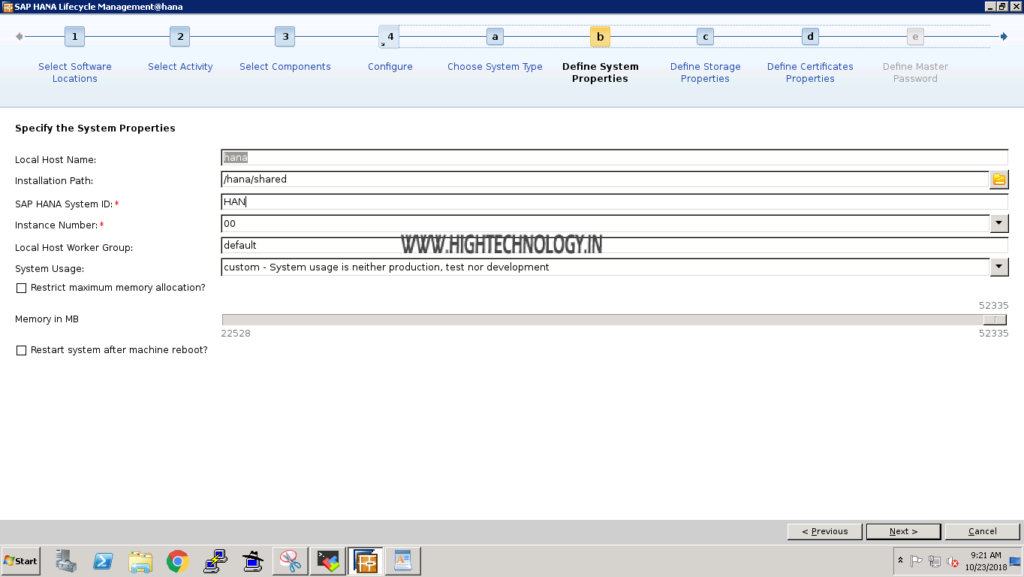The height and width of the screenshot is (577, 1024).
Task: Go to step 1 Select Software Locations
Action: tap(74, 37)
